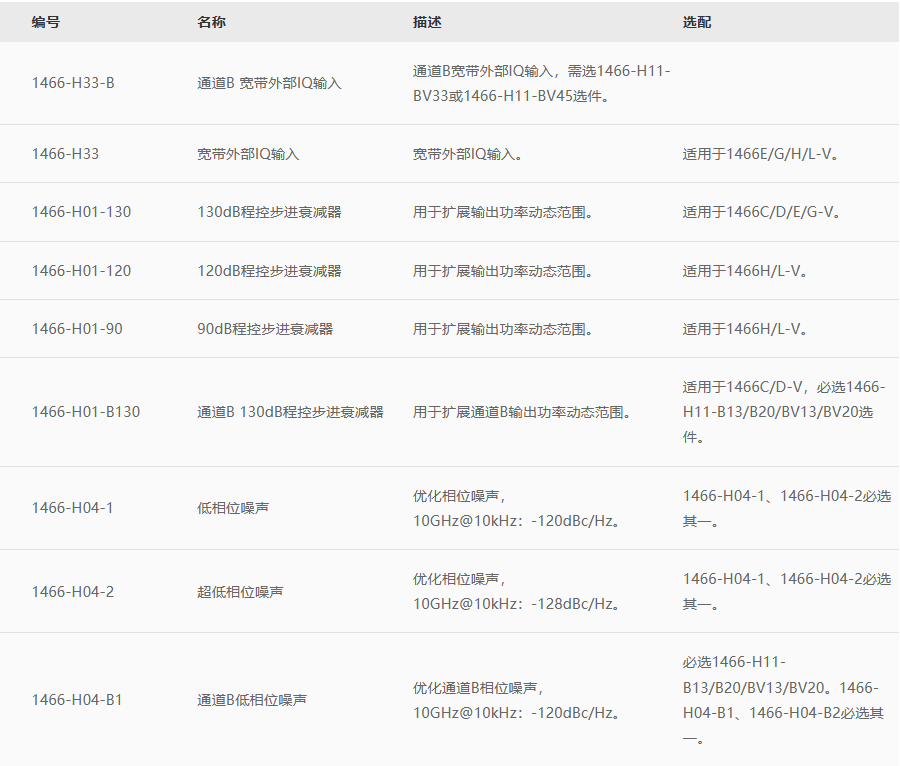Select the 1466-H01-90 code cell

click(77, 329)
